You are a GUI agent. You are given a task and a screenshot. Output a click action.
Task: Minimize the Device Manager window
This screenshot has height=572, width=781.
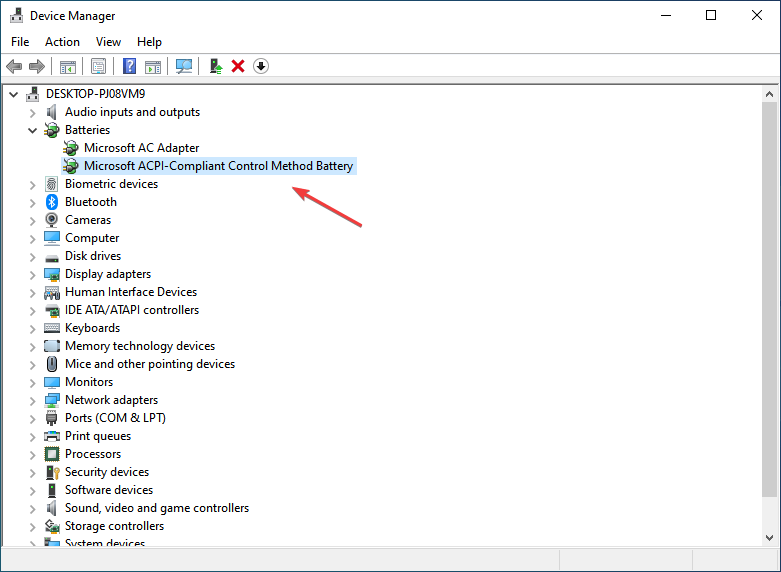coord(666,15)
